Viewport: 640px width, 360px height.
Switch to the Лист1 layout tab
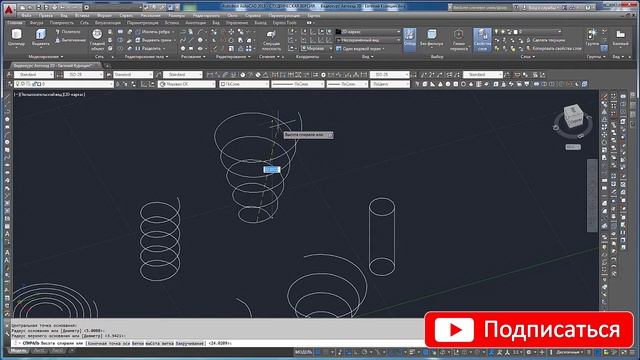pyautogui.click(x=39, y=351)
